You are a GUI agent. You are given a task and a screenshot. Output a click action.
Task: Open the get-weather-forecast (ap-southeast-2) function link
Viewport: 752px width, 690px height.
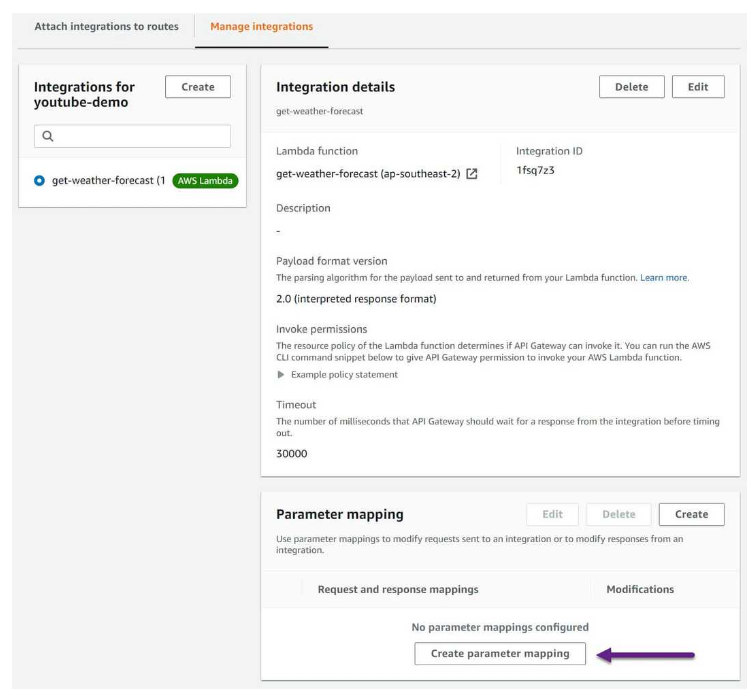pyautogui.click(x=368, y=174)
